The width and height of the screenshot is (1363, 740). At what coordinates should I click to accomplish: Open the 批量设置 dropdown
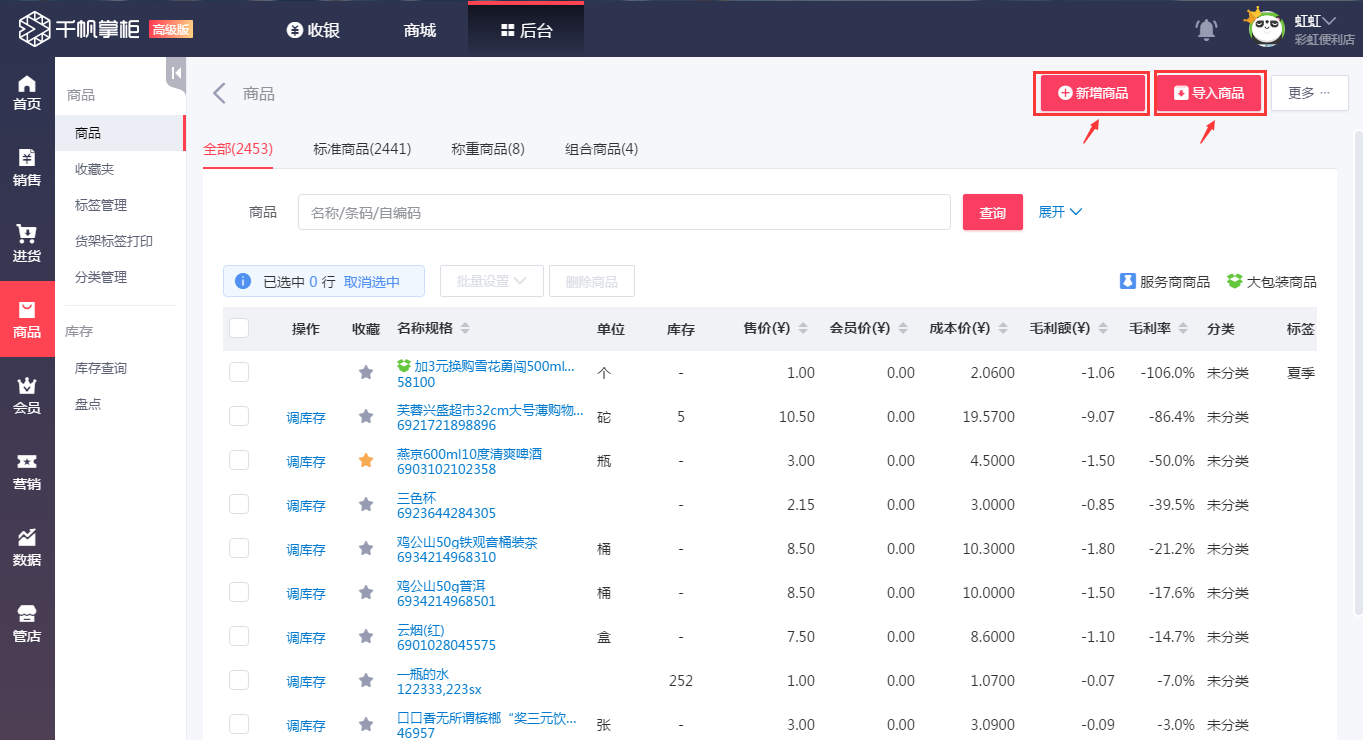(x=492, y=281)
